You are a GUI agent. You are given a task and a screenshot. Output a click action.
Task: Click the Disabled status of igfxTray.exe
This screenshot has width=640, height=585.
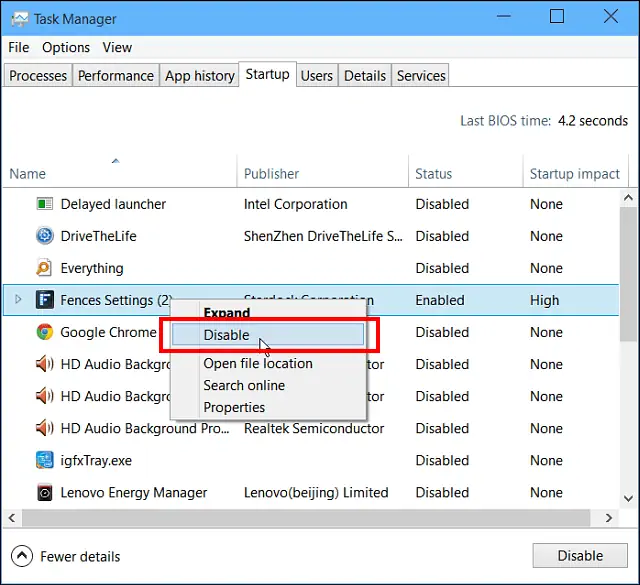[x=442, y=460]
